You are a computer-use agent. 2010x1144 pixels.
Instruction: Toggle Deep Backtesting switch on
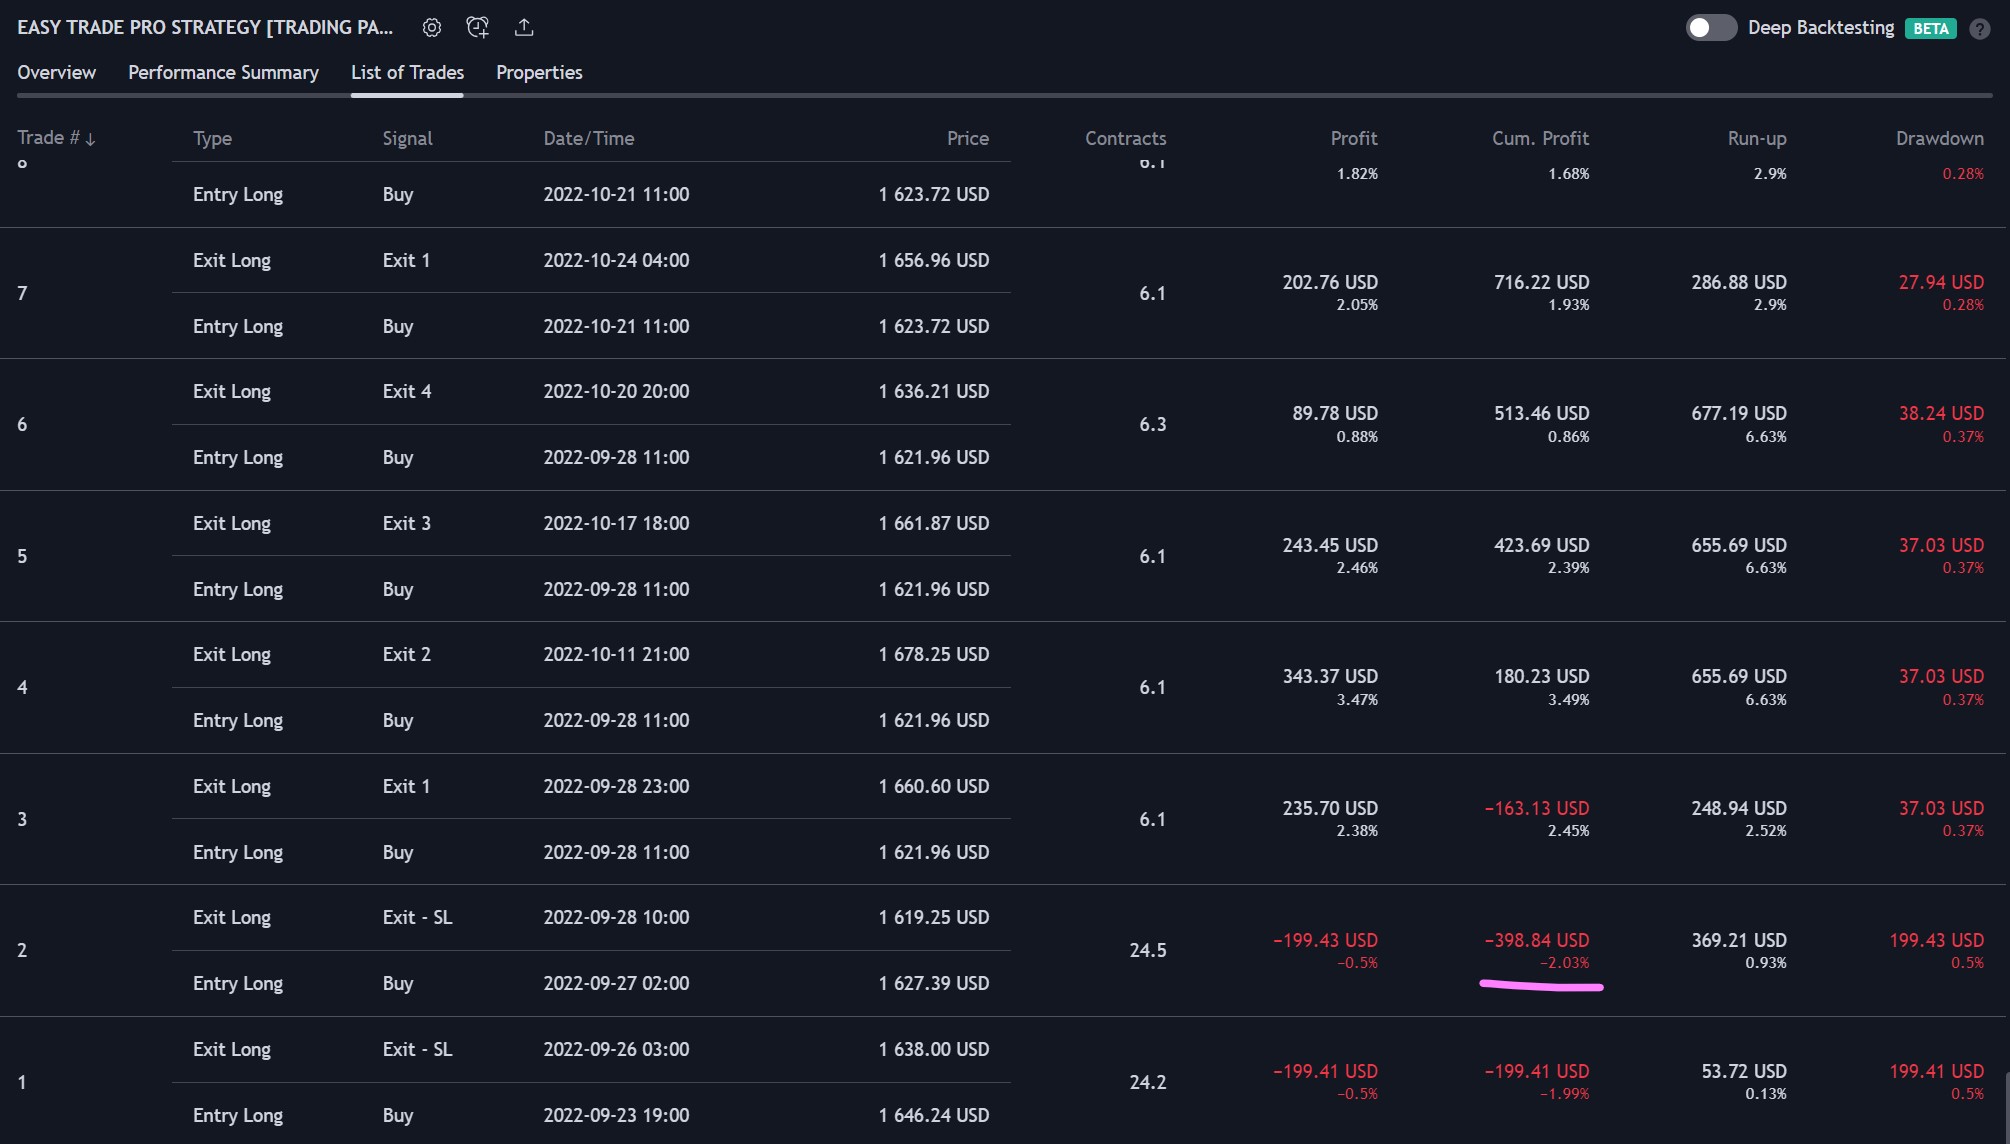(1711, 28)
